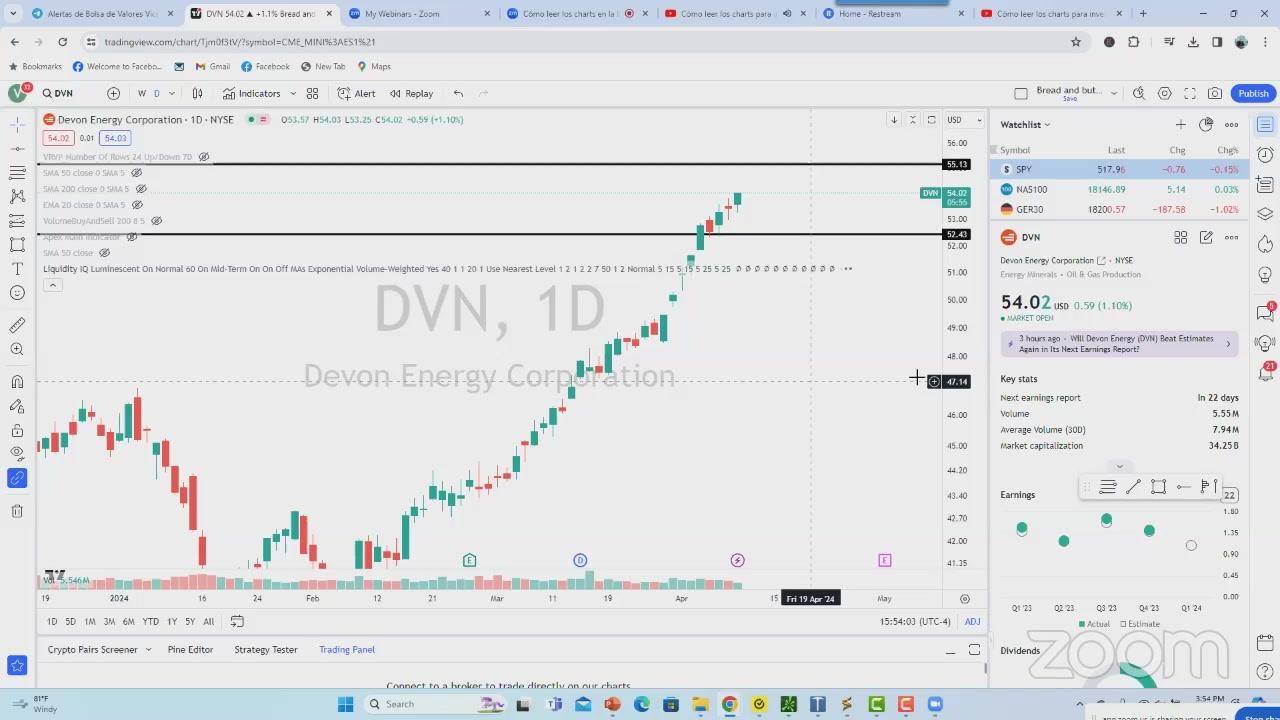Viewport: 1280px width, 720px height.
Task: Toggle hide all drawings eye icon
Action: click(17, 454)
